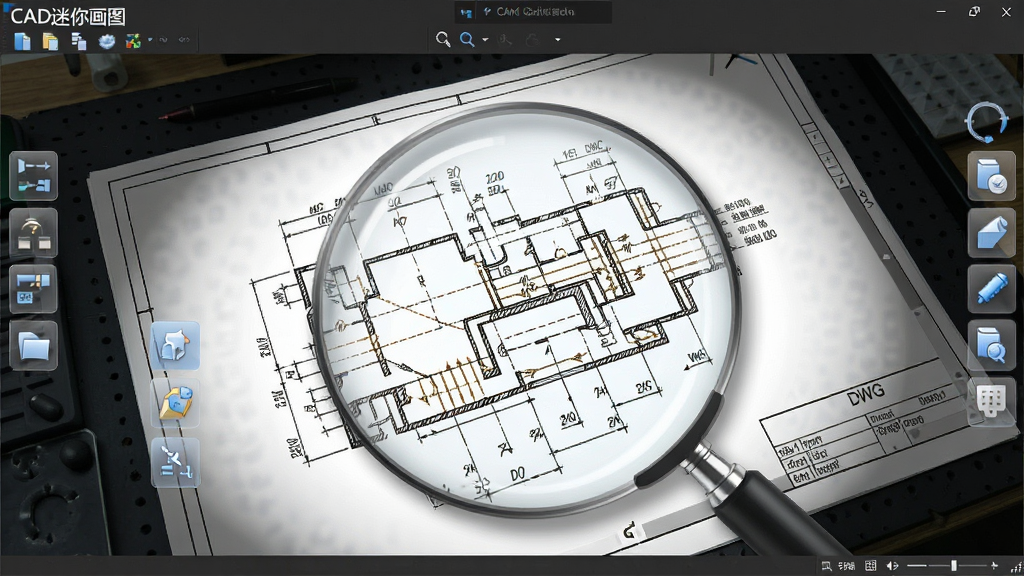Viewport: 1024px width, 576px height.
Task: Close the CAD迷你画图 window
Action: coord(1006,12)
